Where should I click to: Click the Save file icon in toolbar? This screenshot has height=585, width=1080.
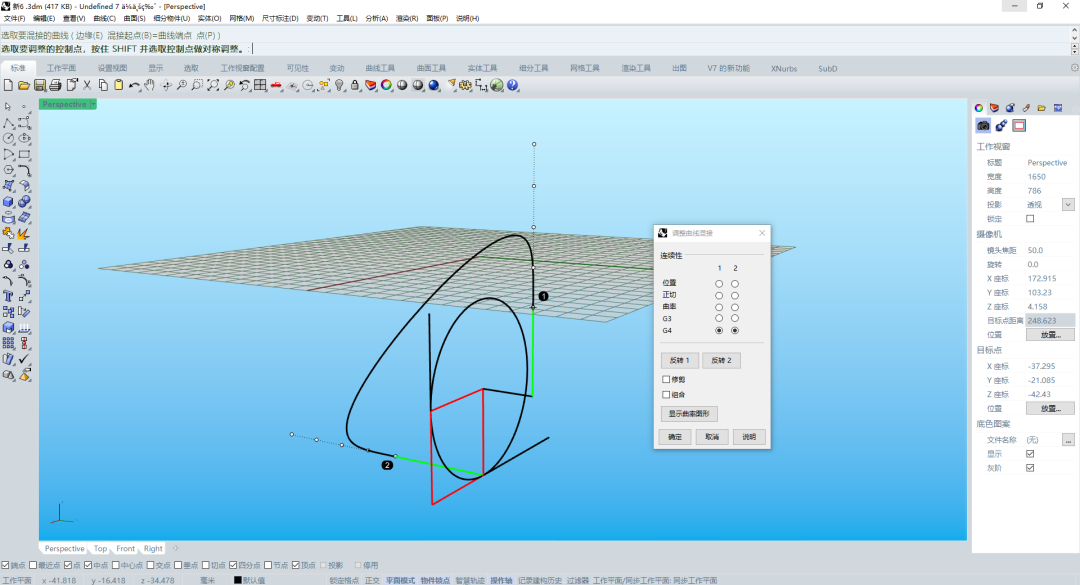tap(40, 85)
